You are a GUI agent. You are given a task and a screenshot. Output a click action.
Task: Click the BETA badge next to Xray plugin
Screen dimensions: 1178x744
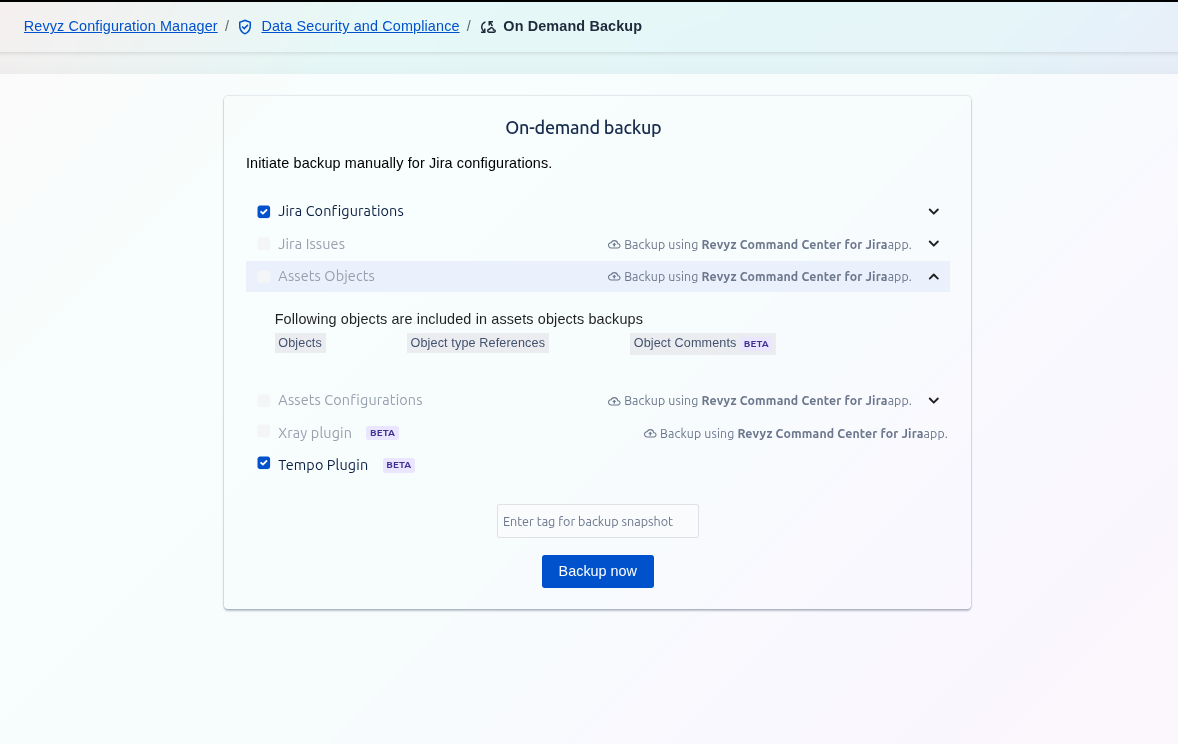pos(382,433)
